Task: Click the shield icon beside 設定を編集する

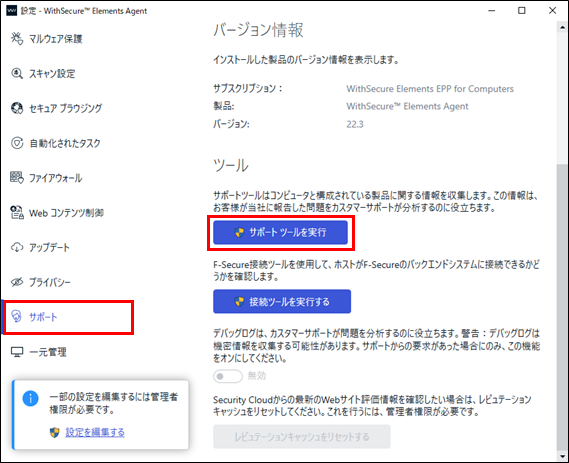Action: (54, 432)
